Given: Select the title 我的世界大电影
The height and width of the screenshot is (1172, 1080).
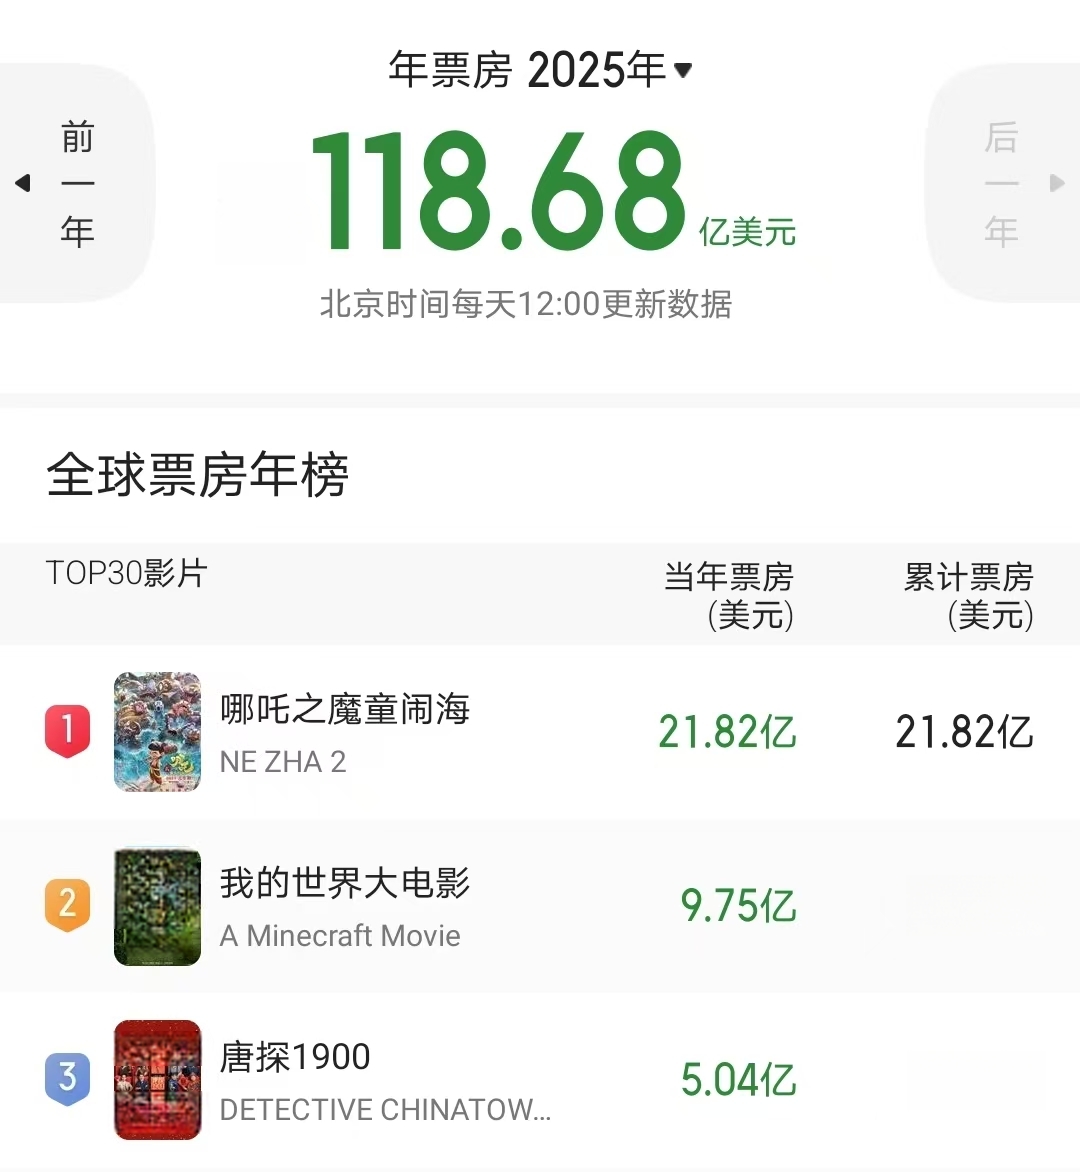Looking at the screenshot, I should [x=345, y=883].
